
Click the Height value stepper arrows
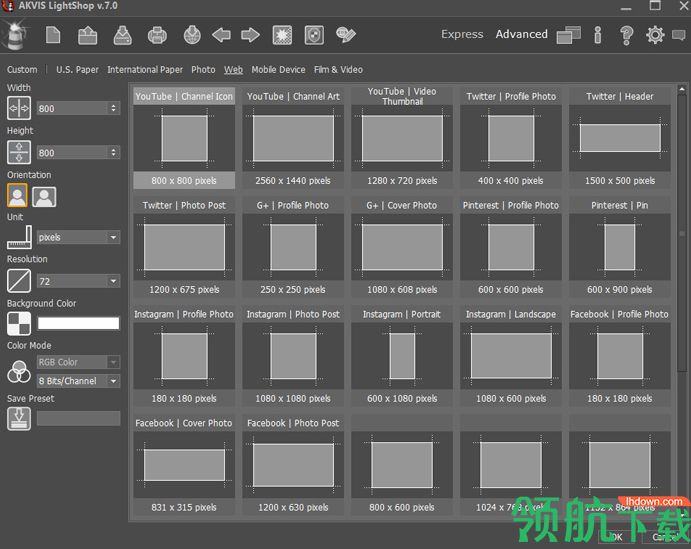(x=114, y=152)
